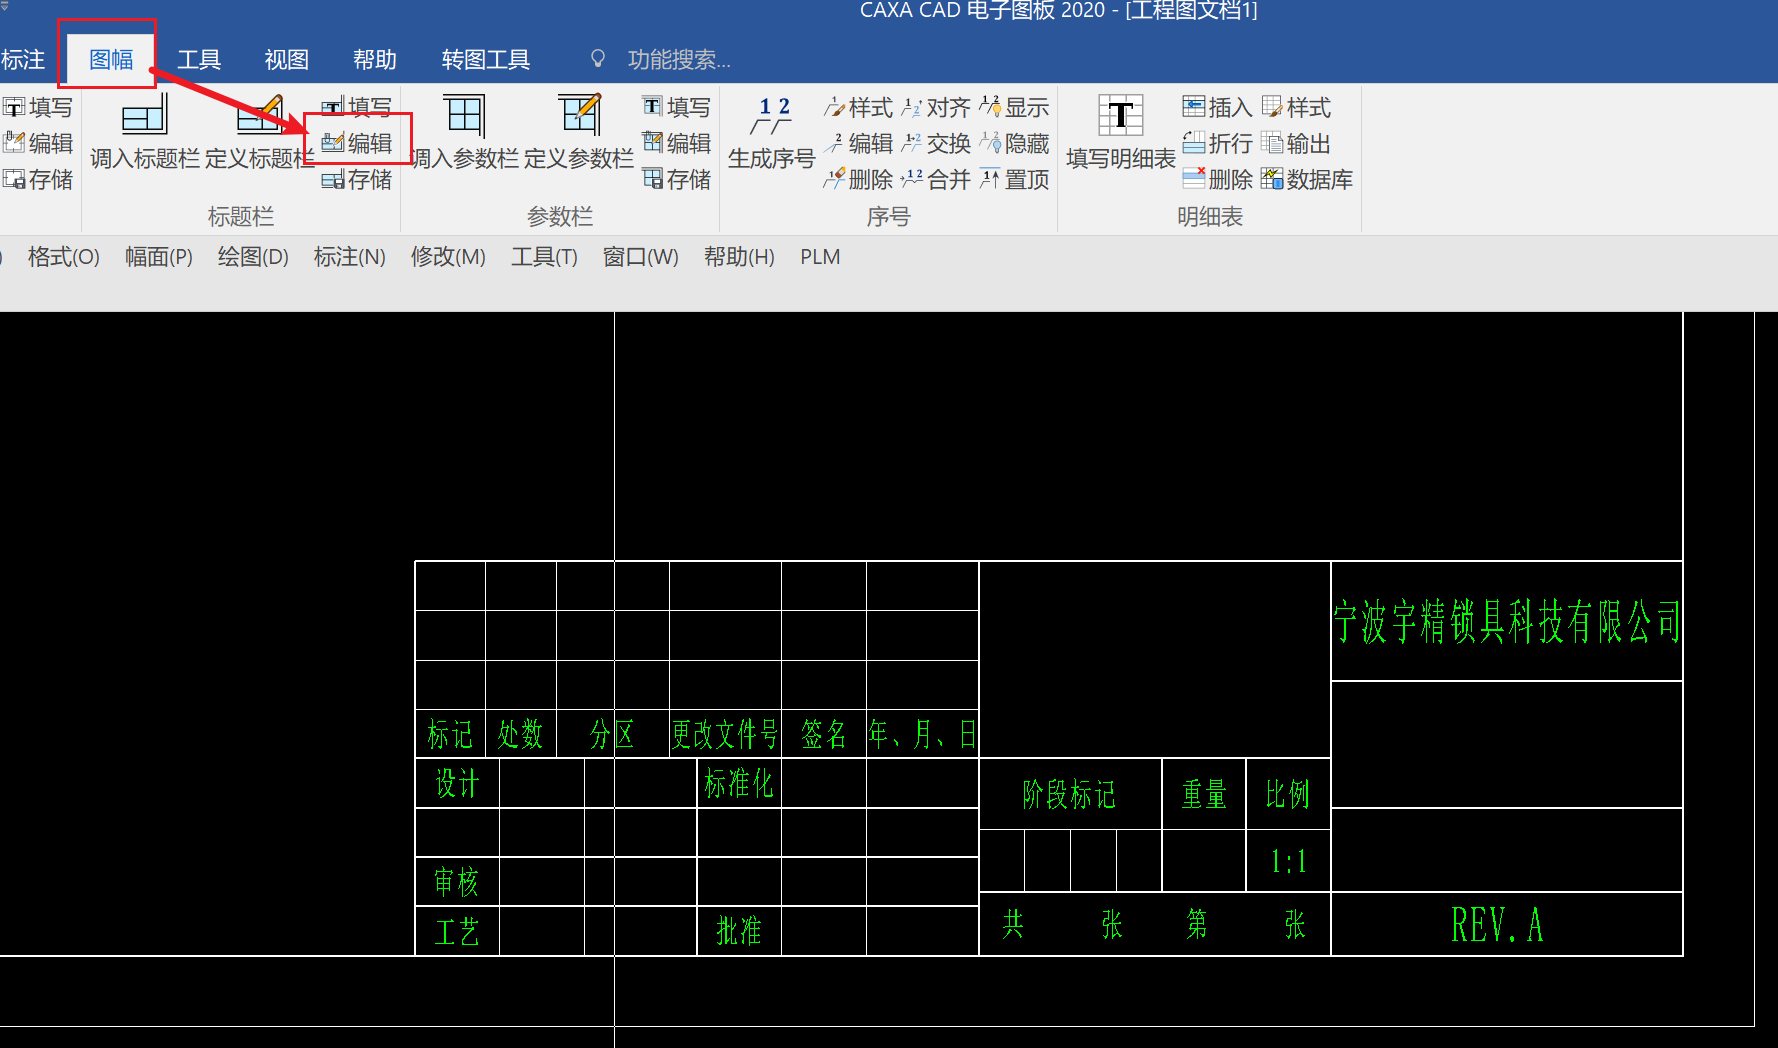Select the 签名 cell text
Image resolution: width=1778 pixels, height=1048 pixels.
coord(823,735)
